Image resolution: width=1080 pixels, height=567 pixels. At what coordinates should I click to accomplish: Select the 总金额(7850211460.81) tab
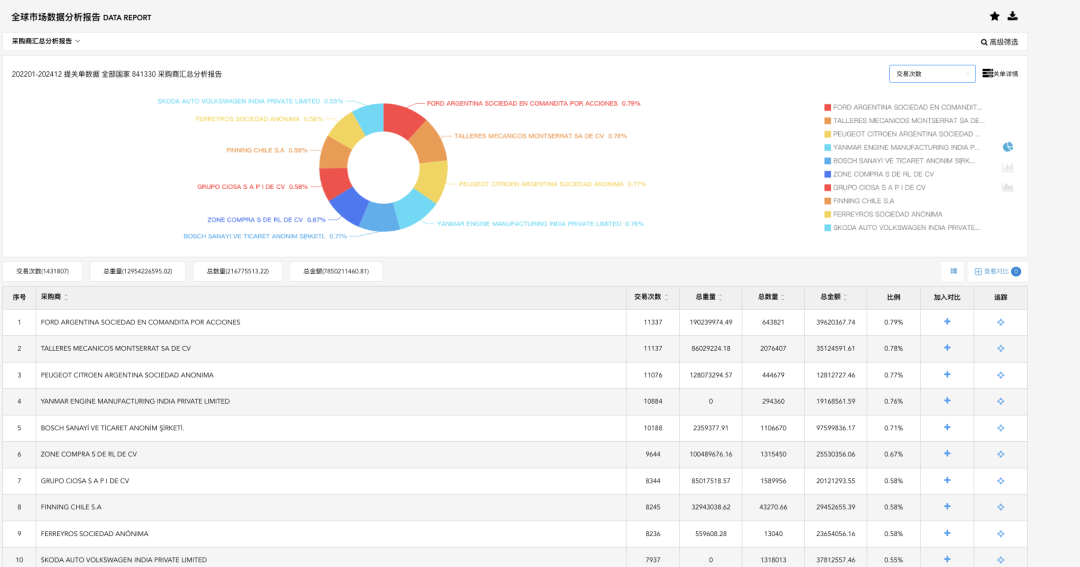click(336, 271)
